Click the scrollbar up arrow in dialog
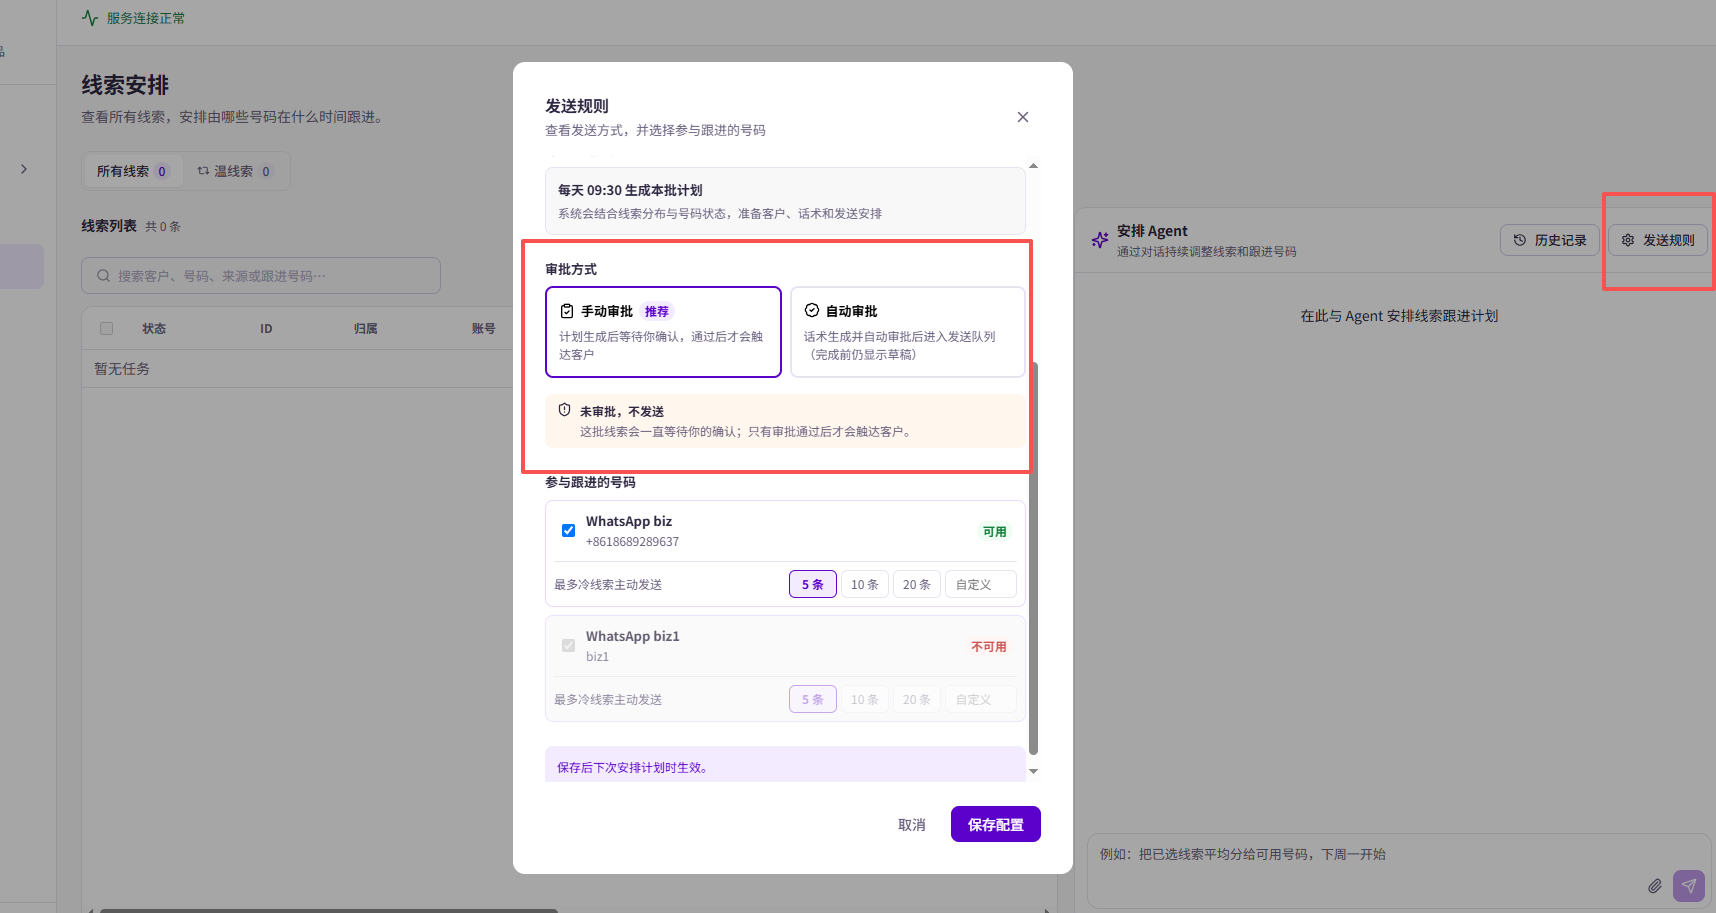The width and height of the screenshot is (1716, 913). pos(1033,166)
